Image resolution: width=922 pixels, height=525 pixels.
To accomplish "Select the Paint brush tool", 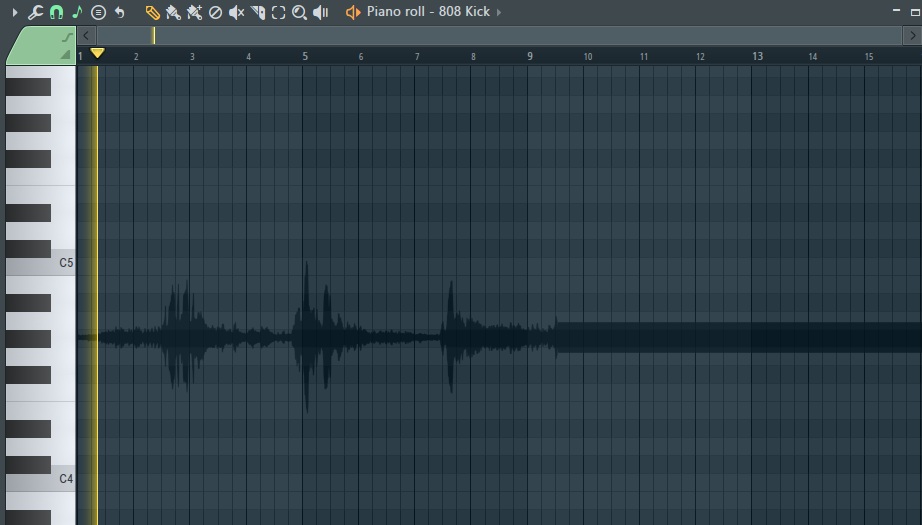I will [173, 12].
